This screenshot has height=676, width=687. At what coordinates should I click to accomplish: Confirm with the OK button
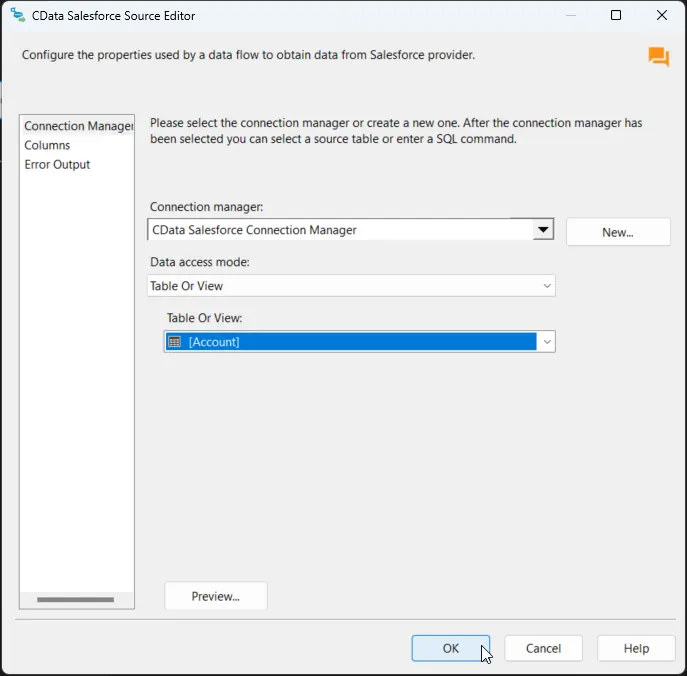point(450,648)
